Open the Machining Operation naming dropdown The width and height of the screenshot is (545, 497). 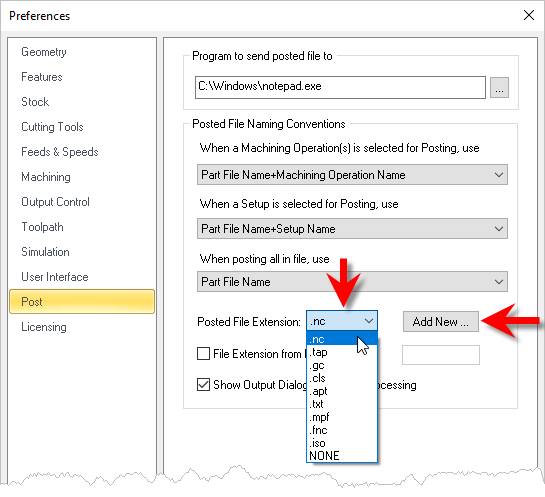352,174
